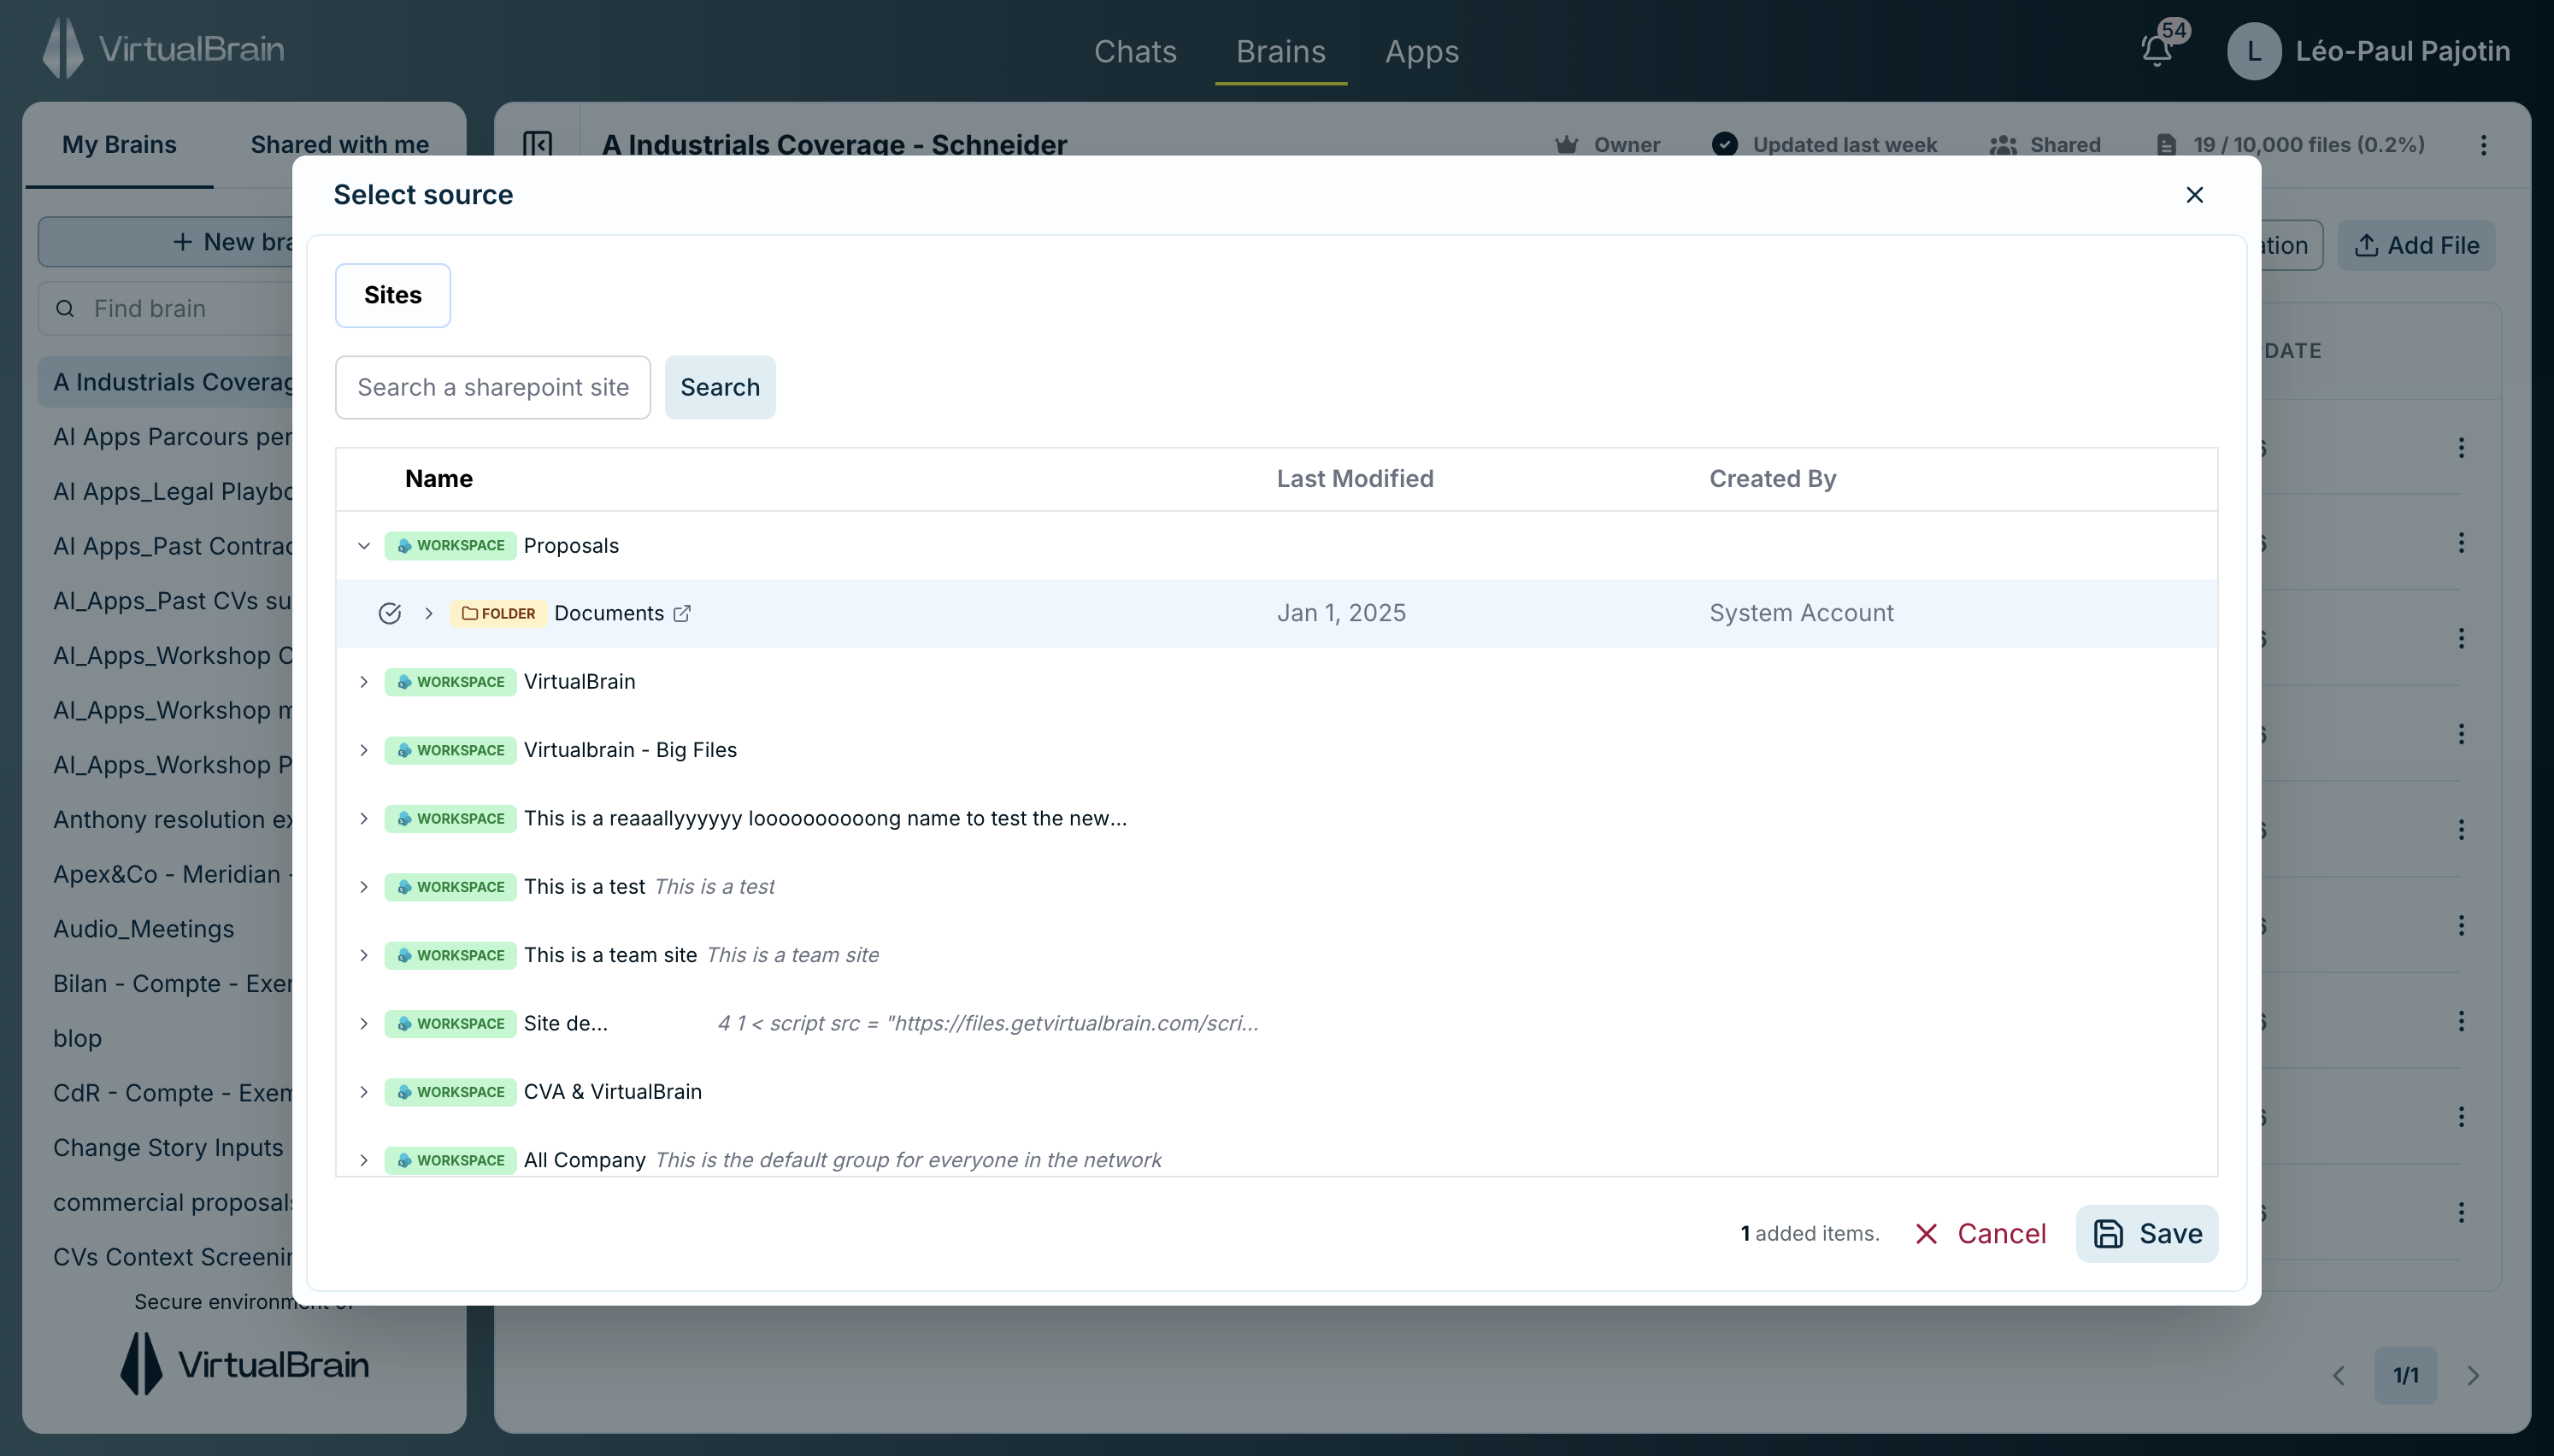Go to previous page arrow
This screenshot has width=2554, height=1456.
2339,1376
